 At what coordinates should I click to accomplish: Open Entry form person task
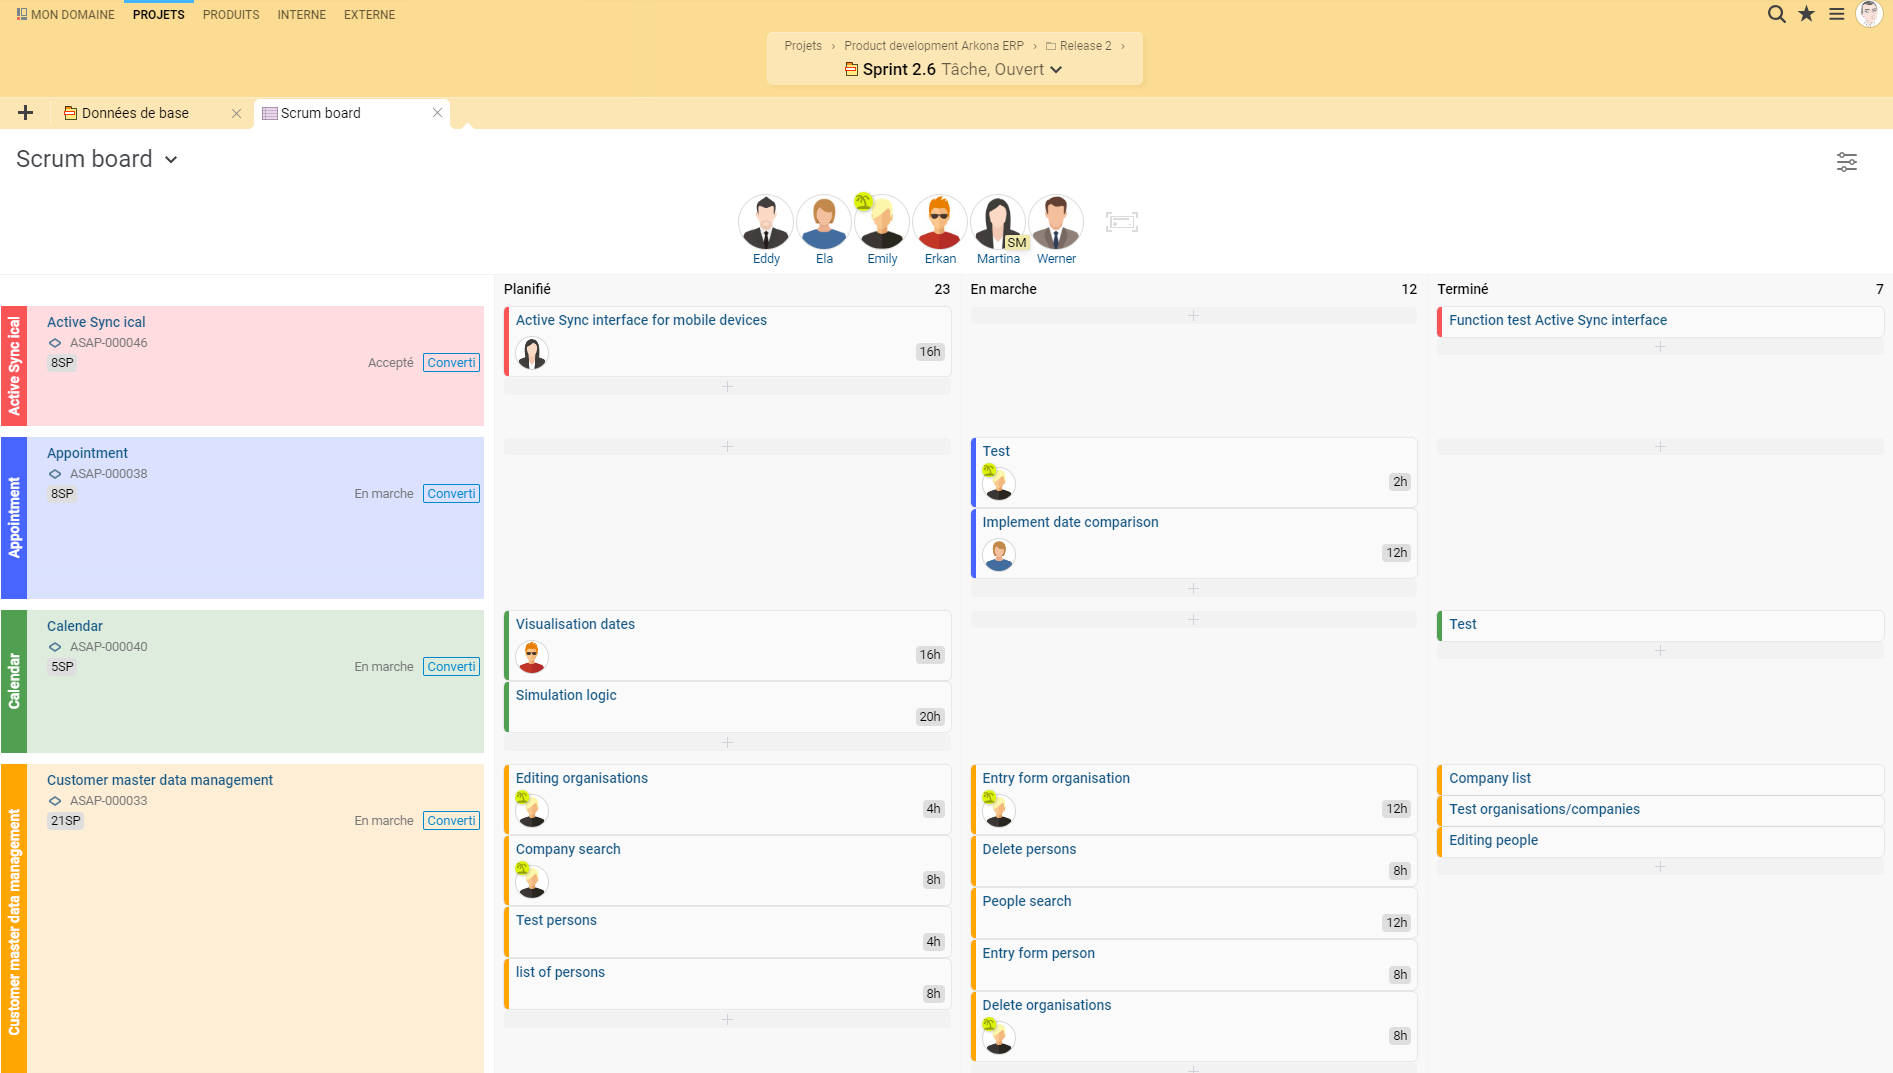1193,965
